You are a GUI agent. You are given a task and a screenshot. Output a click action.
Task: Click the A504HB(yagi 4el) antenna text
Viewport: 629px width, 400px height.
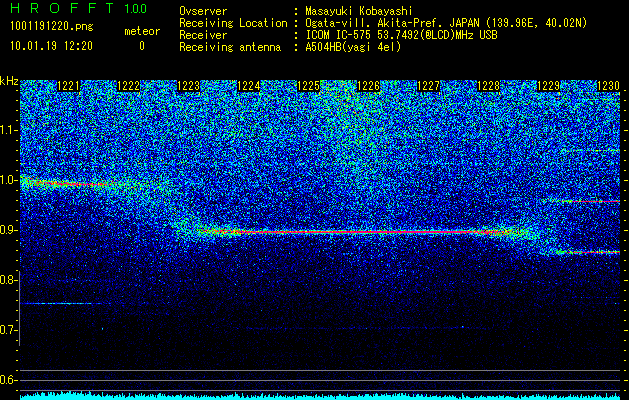pos(353,47)
